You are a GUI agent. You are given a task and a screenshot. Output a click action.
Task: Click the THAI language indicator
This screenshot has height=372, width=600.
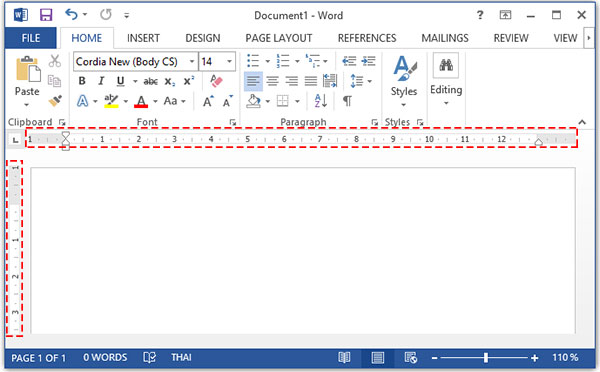[x=181, y=358]
